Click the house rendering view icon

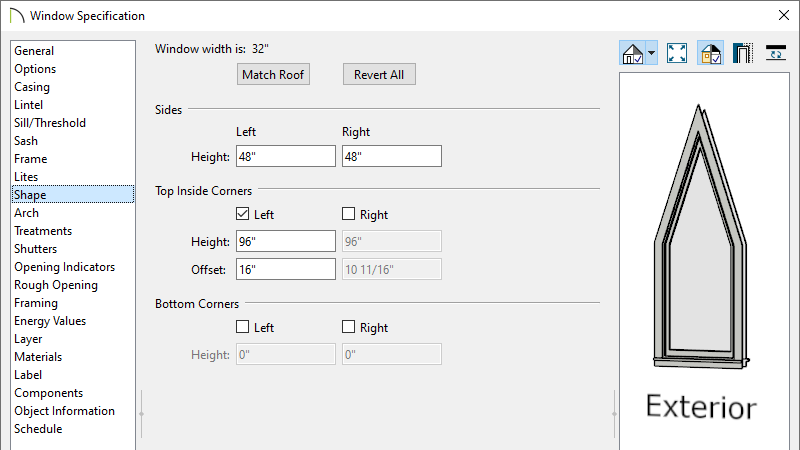click(x=633, y=53)
